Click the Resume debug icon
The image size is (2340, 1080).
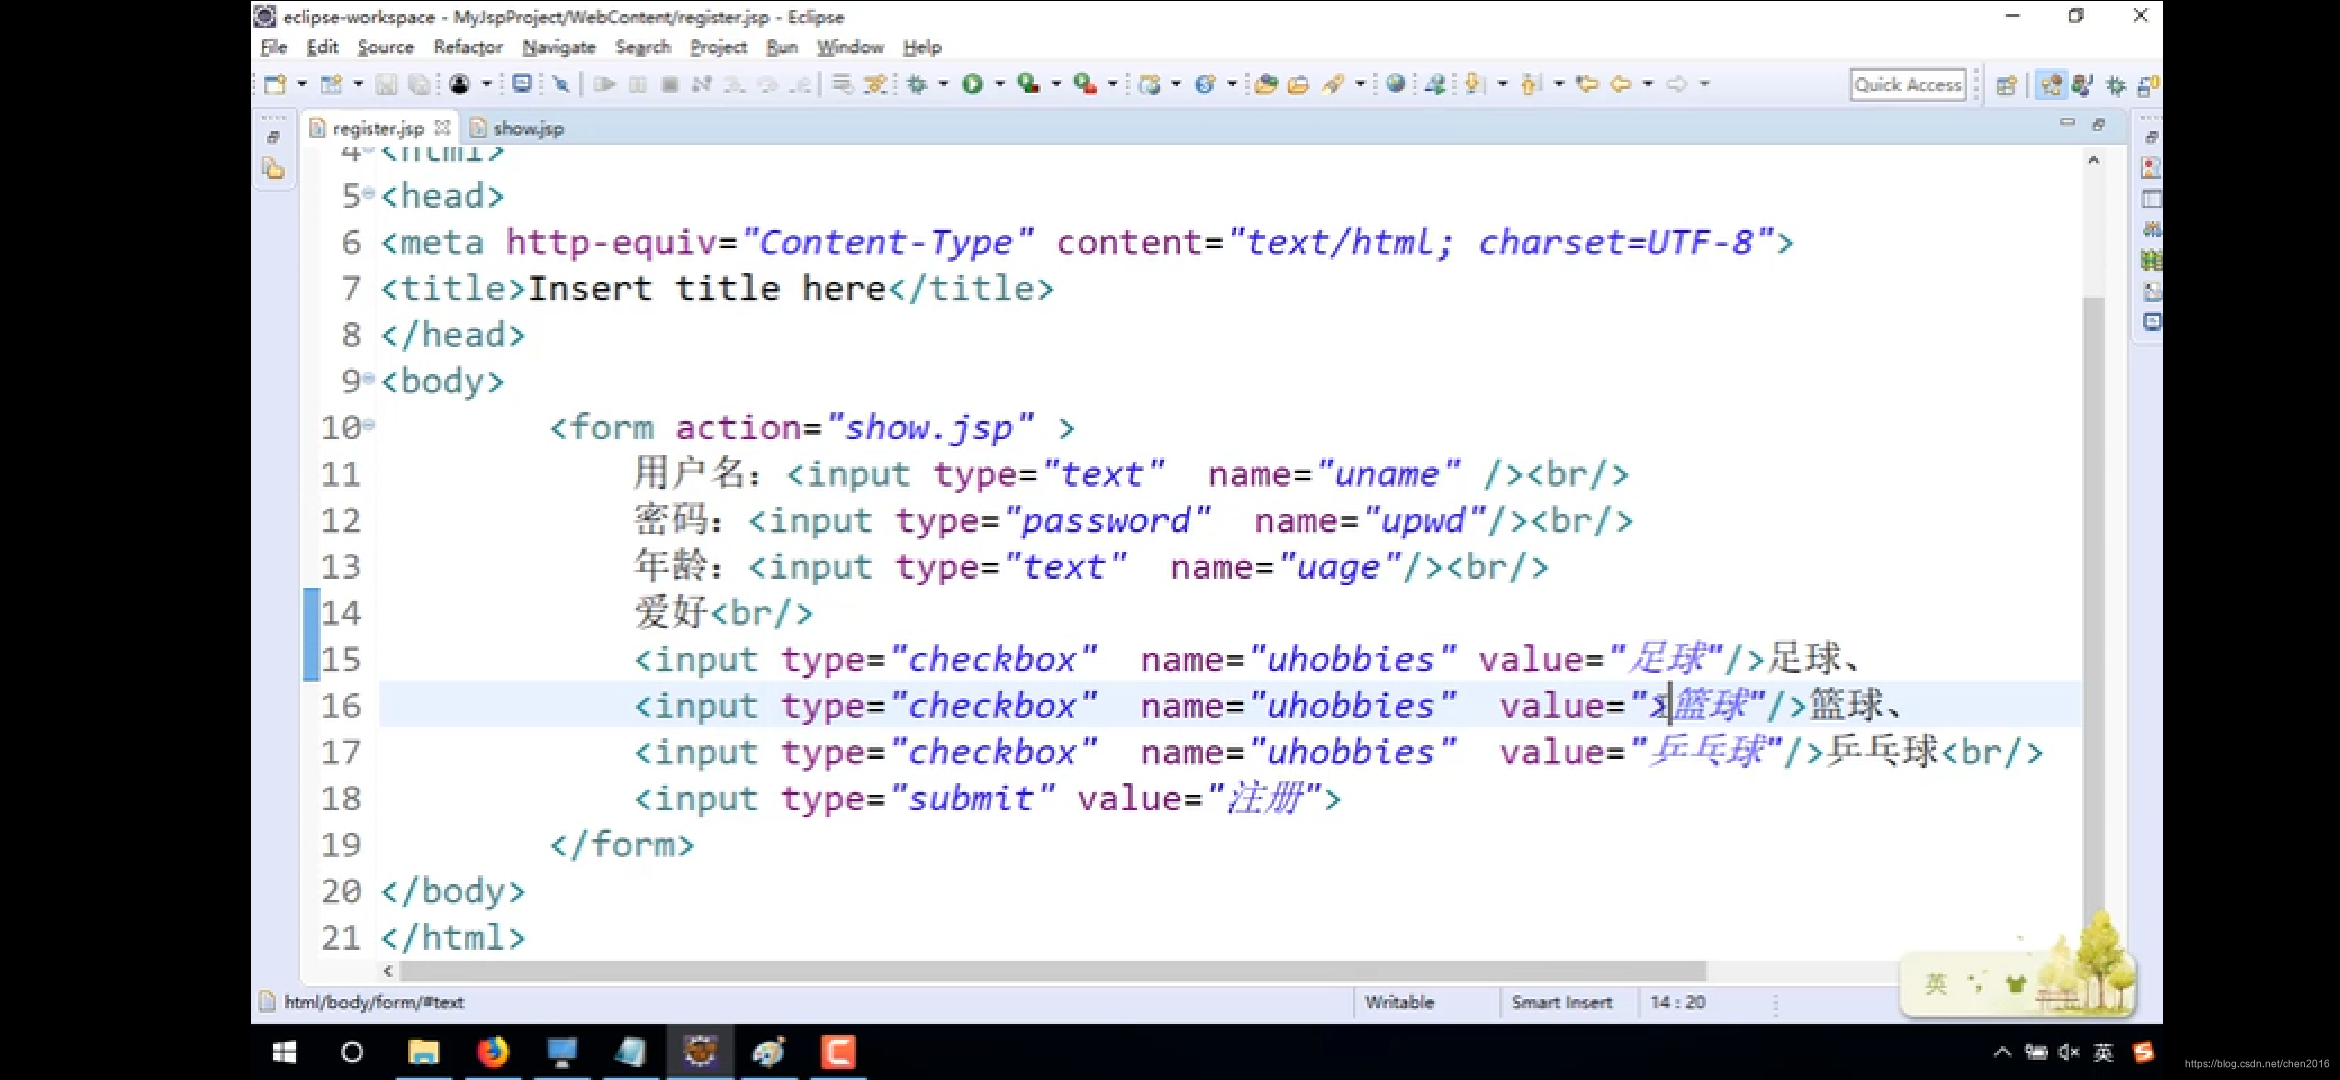coord(604,85)
